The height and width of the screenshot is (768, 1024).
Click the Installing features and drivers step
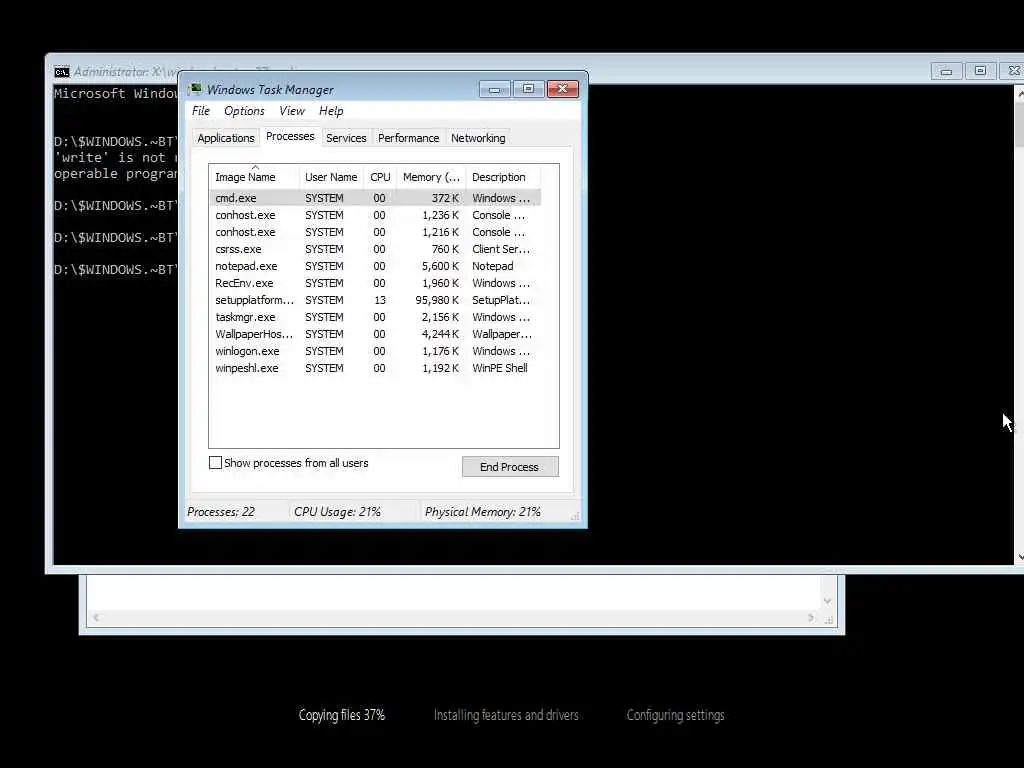pos(506,715)
